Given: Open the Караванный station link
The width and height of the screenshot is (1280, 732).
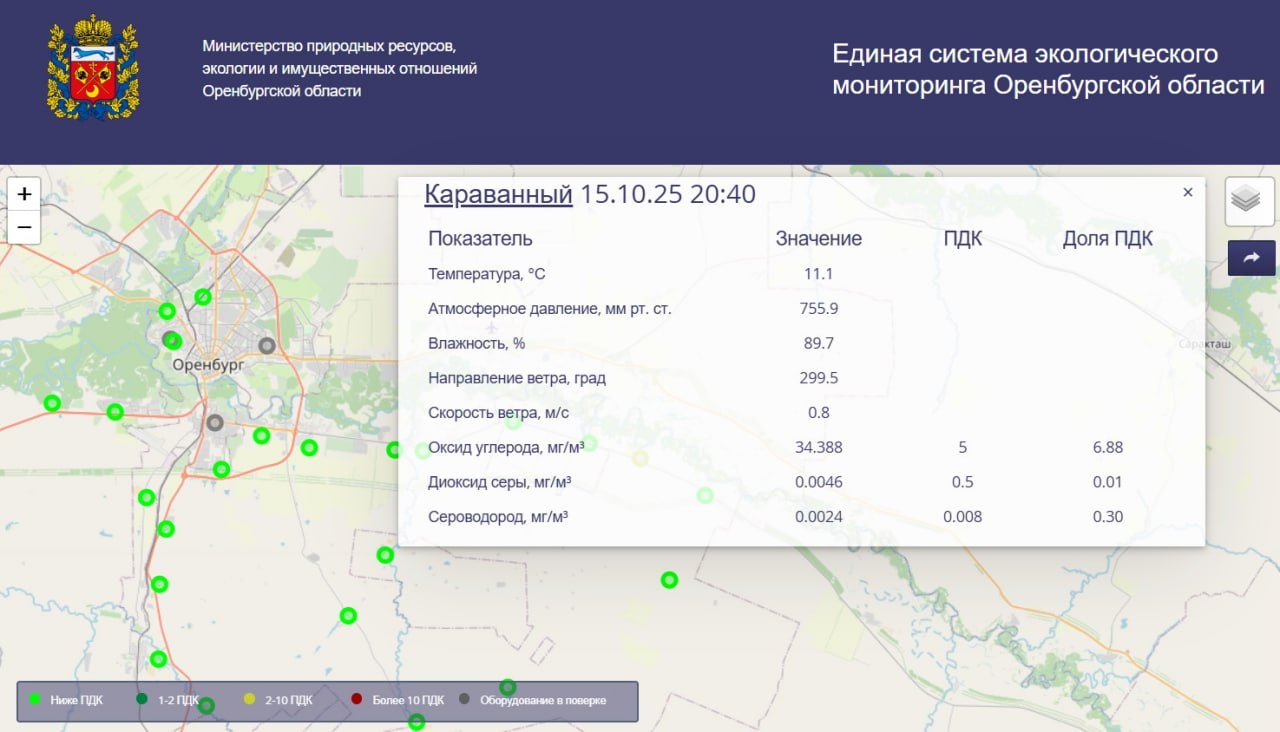Looking at the screenshot, I should 498,194.
